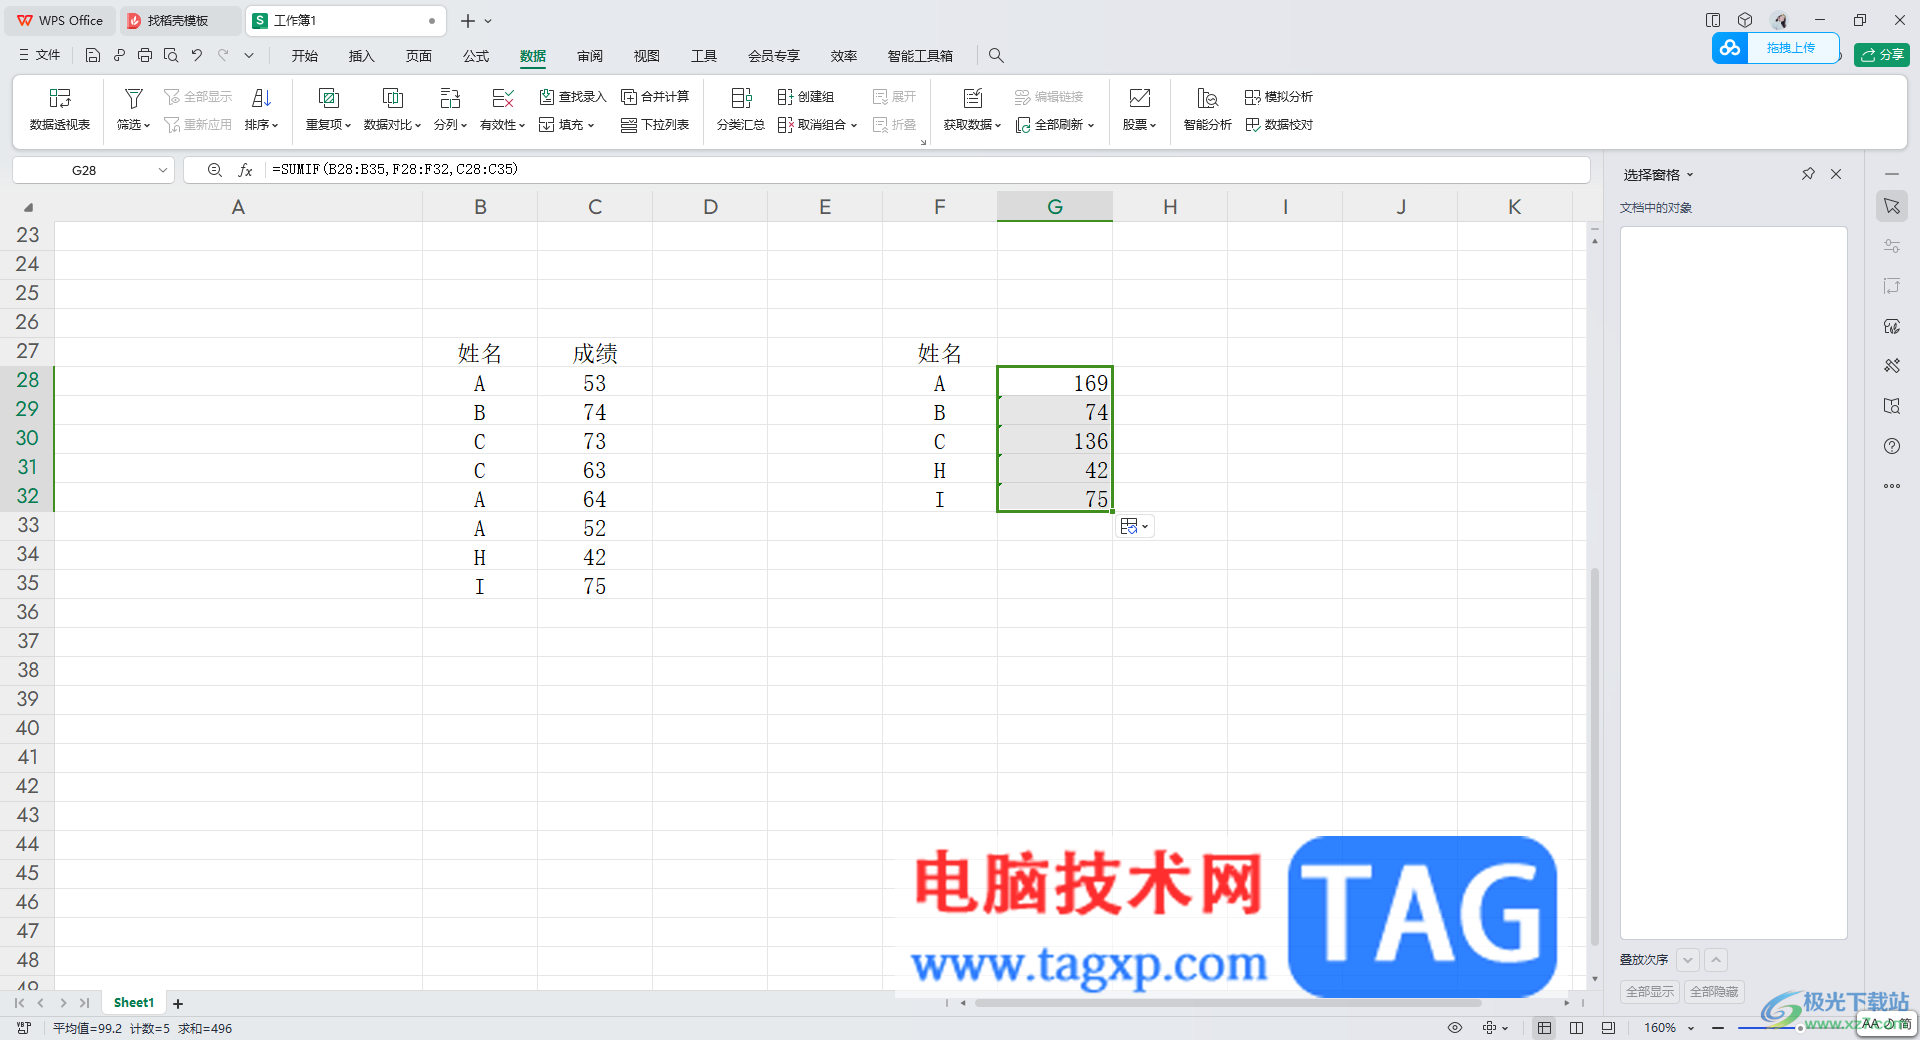Open the 插入 ribbon tab
This screenshot has height=1040, width=1920.
362,56
